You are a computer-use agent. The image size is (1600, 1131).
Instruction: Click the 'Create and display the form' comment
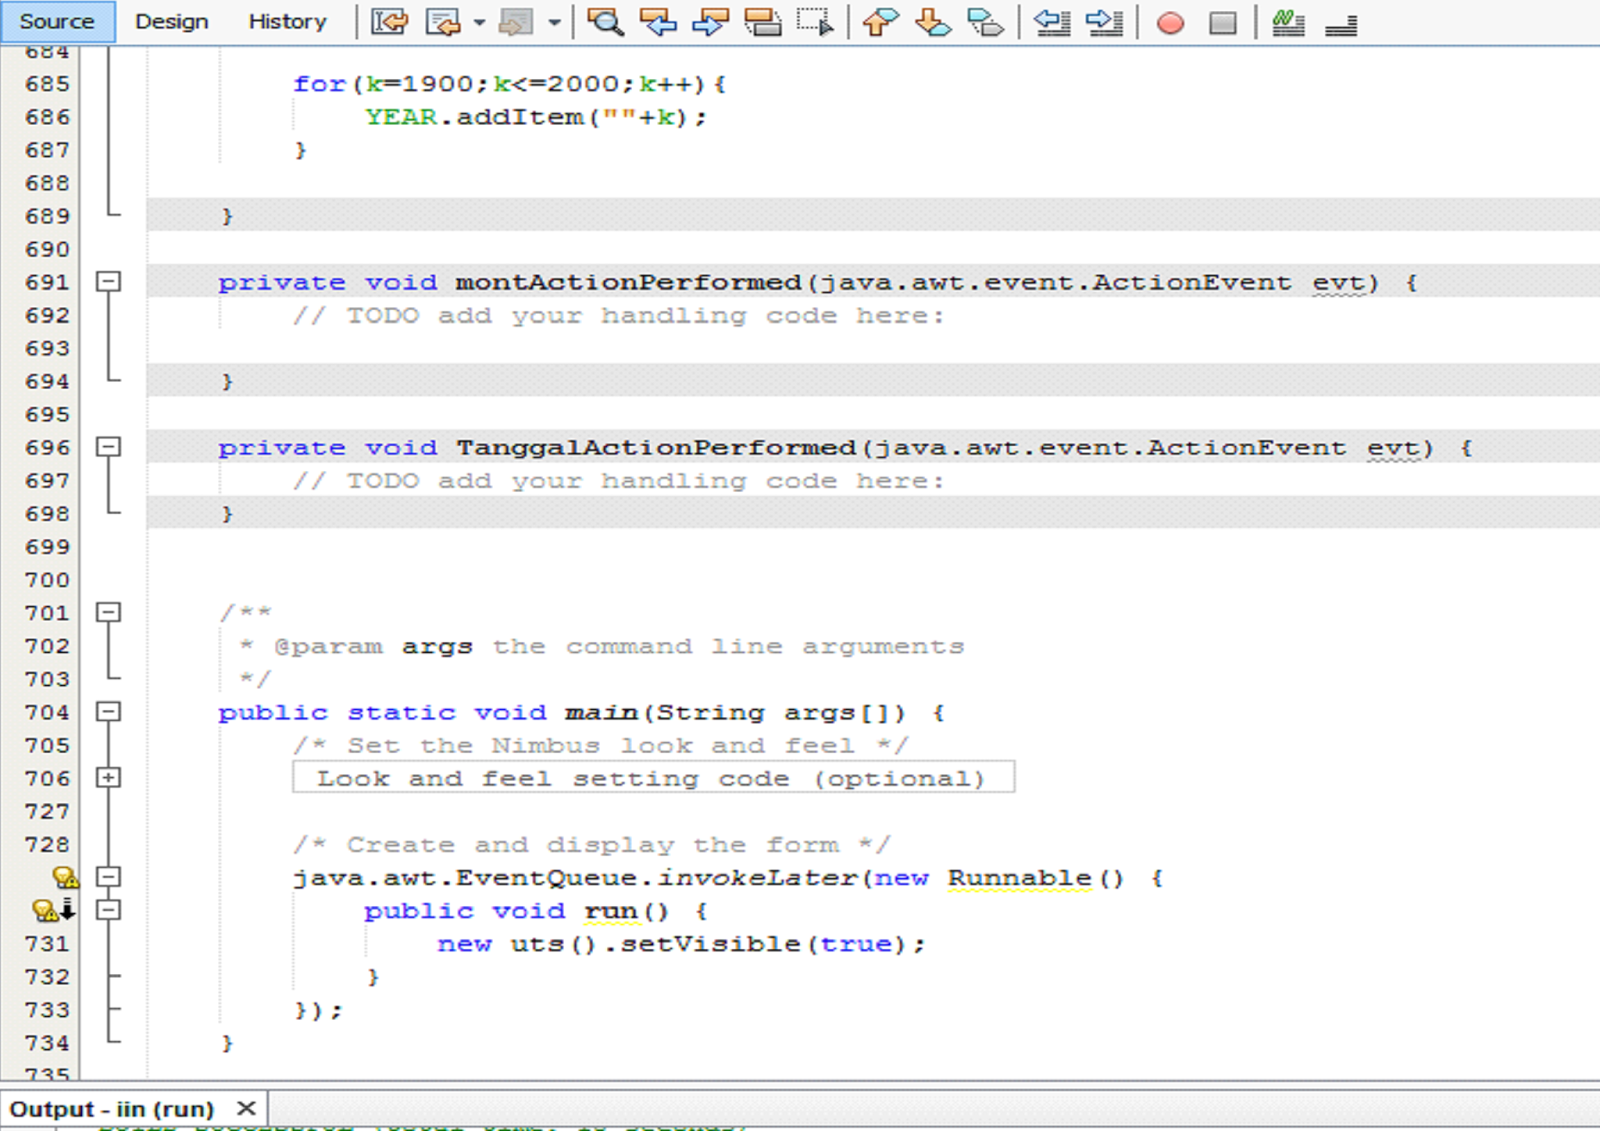point(591,845)
